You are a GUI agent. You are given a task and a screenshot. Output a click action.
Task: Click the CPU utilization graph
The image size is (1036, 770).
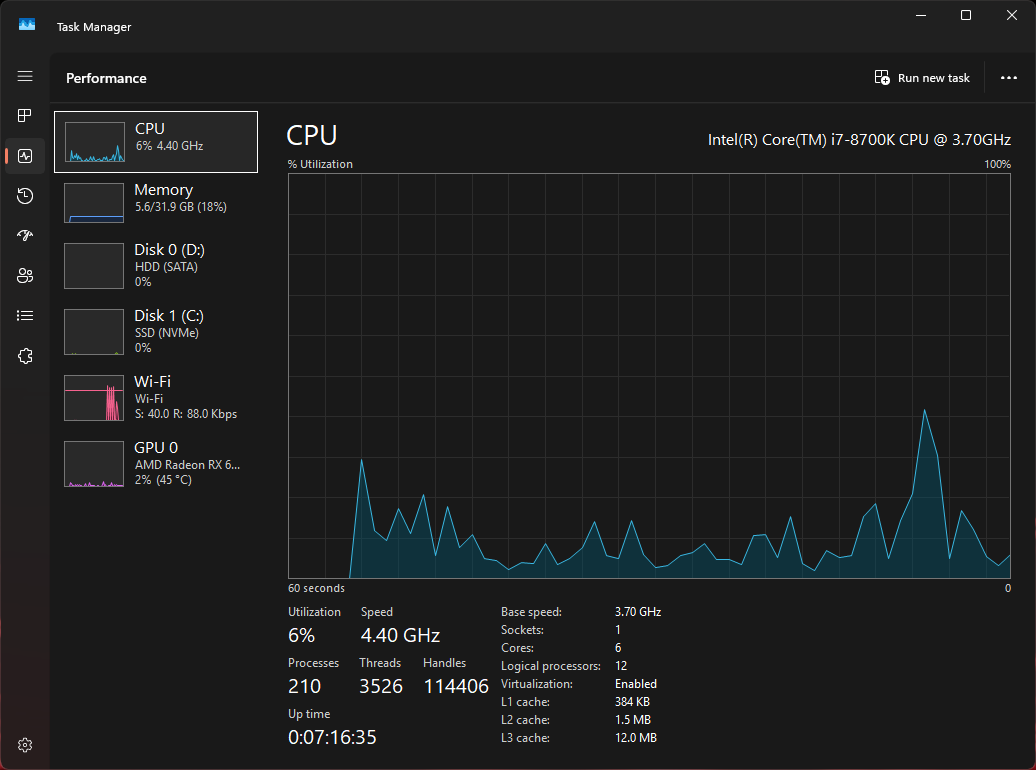649,376
